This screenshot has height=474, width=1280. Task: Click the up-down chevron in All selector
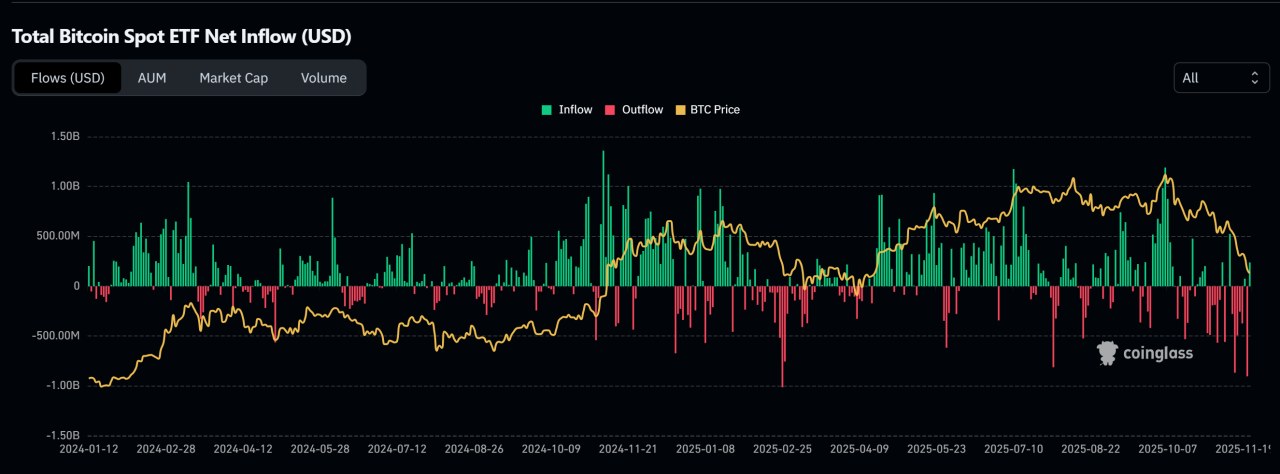click(1254, 78)
